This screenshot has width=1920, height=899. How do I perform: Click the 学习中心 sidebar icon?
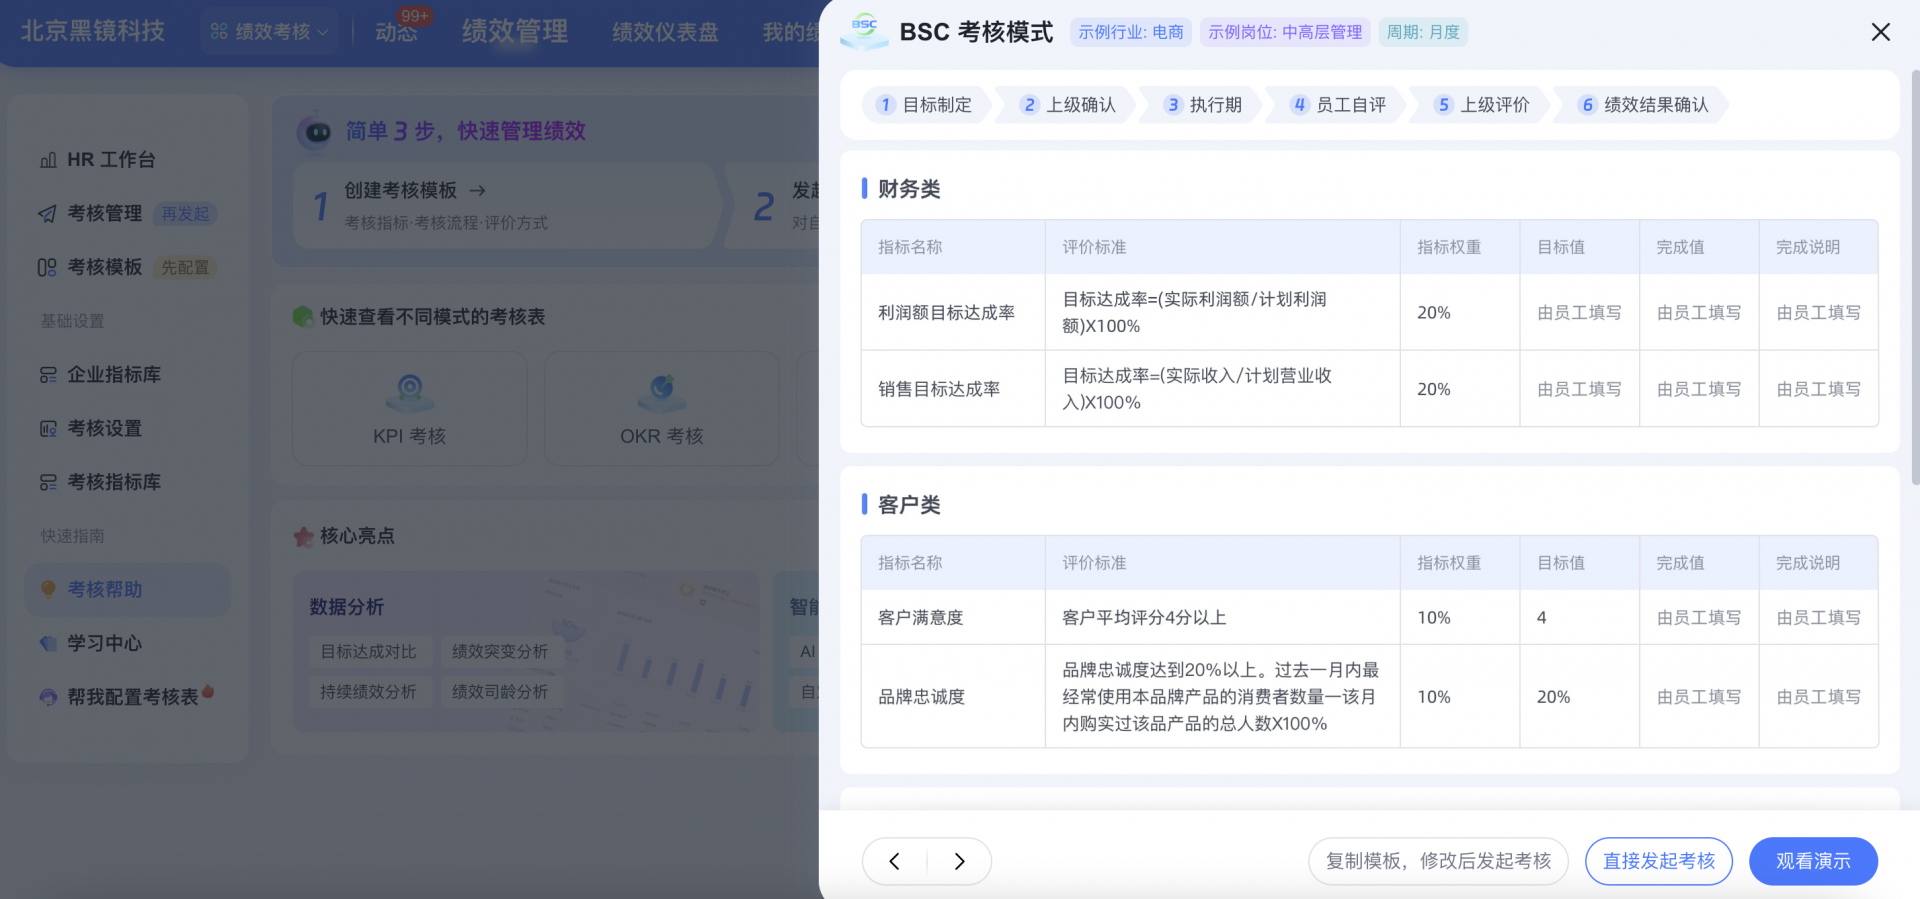pyautogui.click(x=48, y=644)
